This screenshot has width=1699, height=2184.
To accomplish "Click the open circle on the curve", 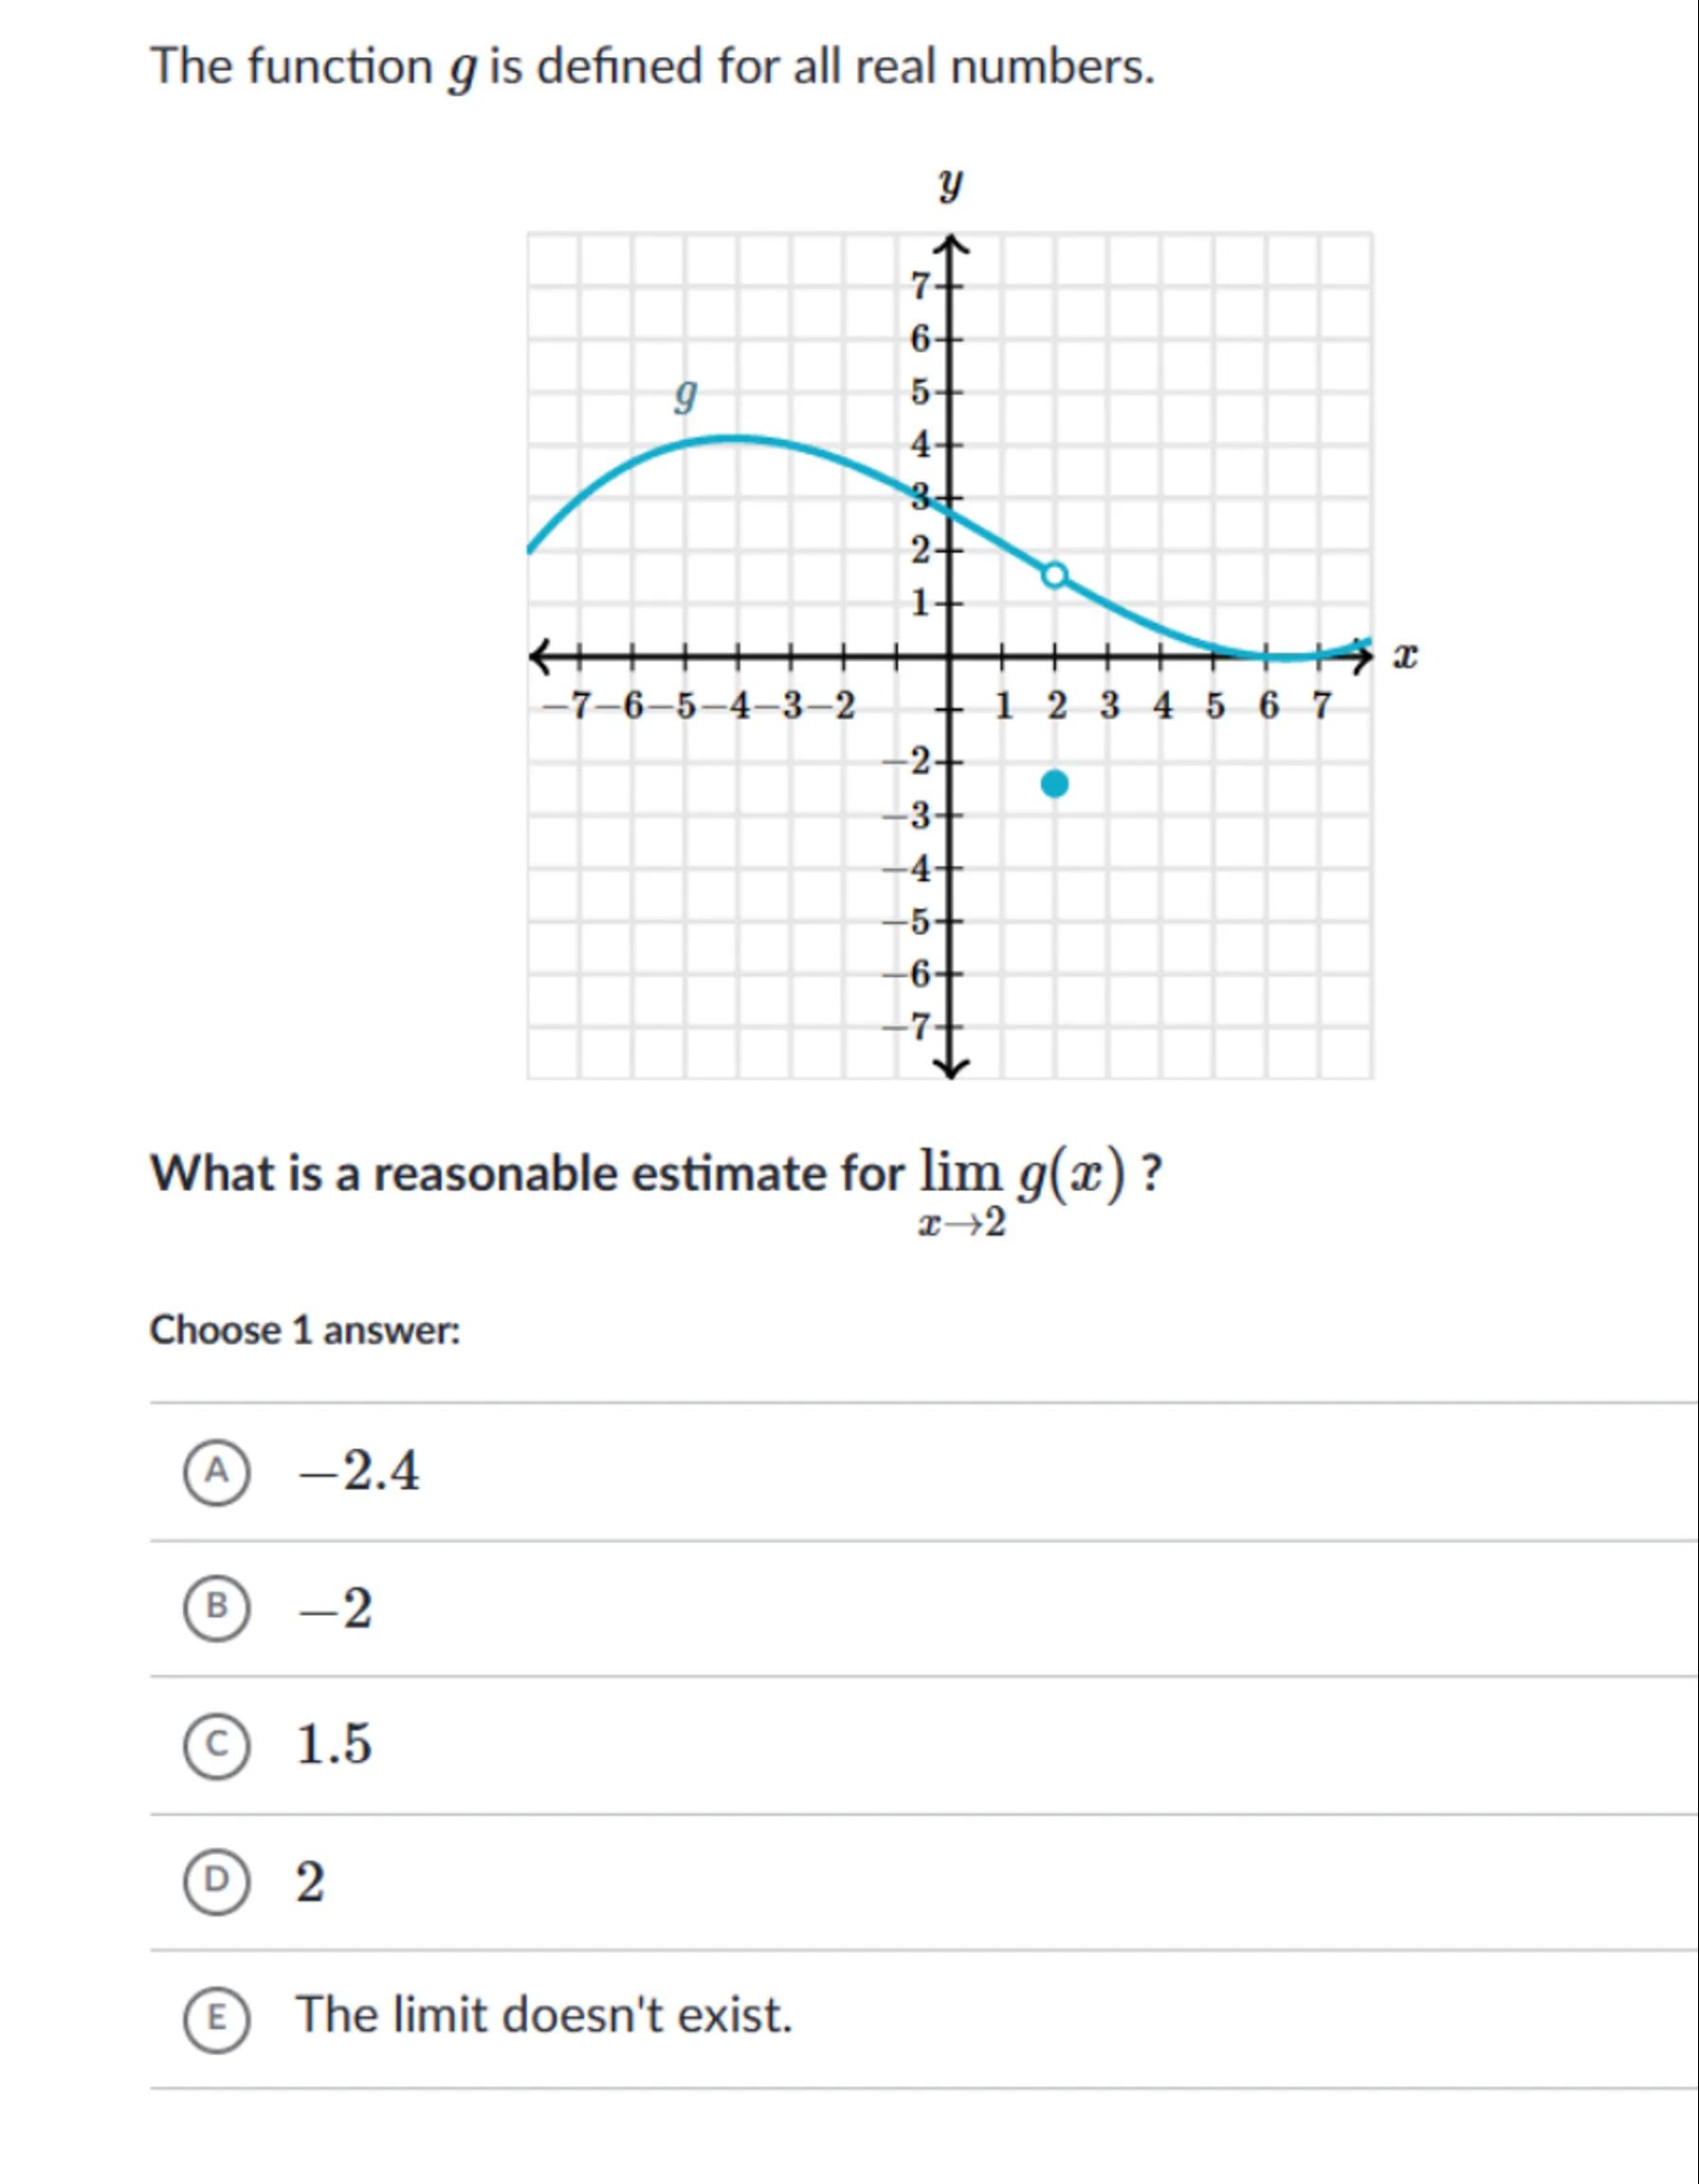I will point(1055,575).
